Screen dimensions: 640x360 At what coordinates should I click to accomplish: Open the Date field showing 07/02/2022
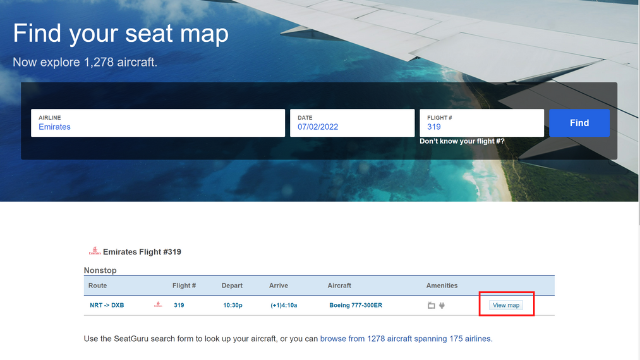pyautogui.click(x=352, y=123)
